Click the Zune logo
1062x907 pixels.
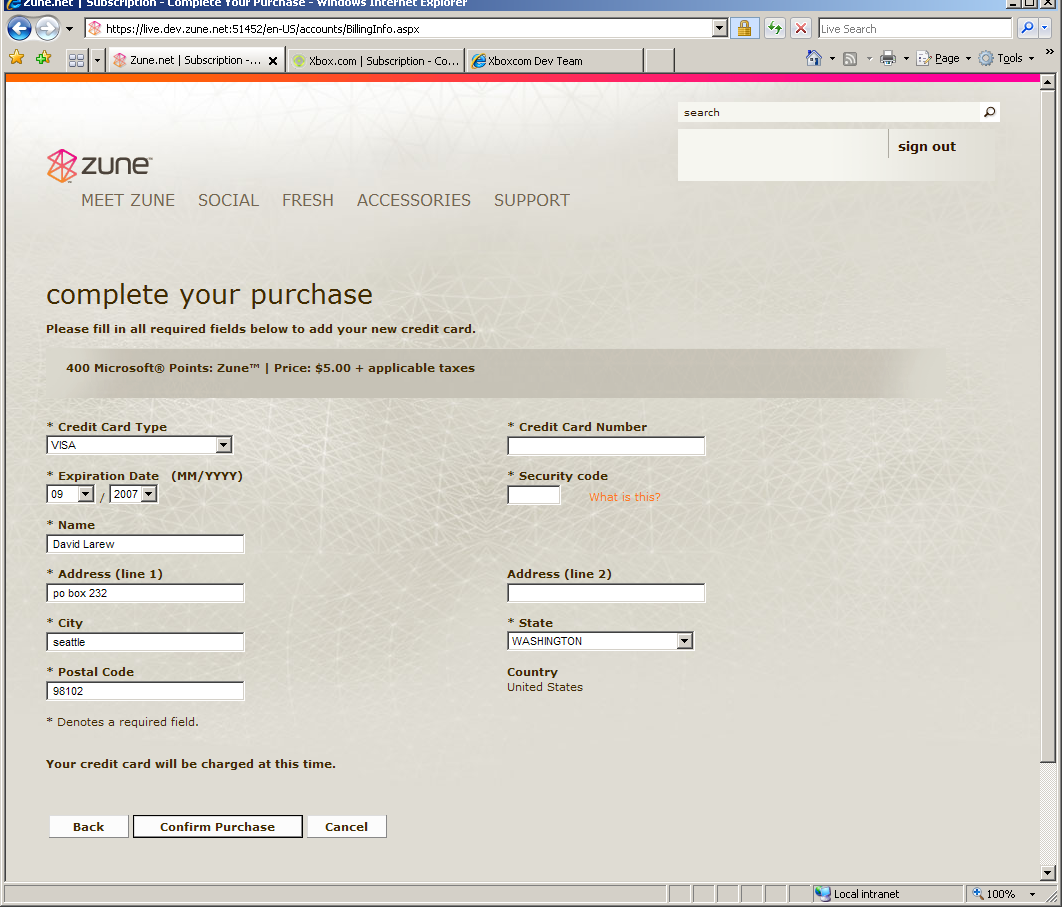point(100,165)
